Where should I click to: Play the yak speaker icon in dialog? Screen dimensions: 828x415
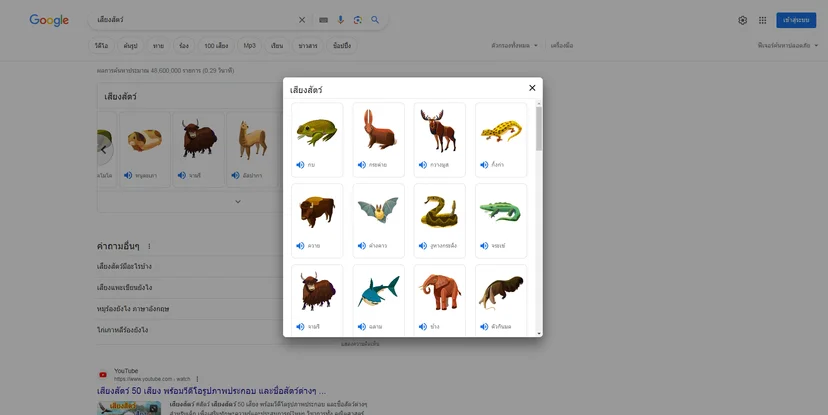(x=300, y=326)
